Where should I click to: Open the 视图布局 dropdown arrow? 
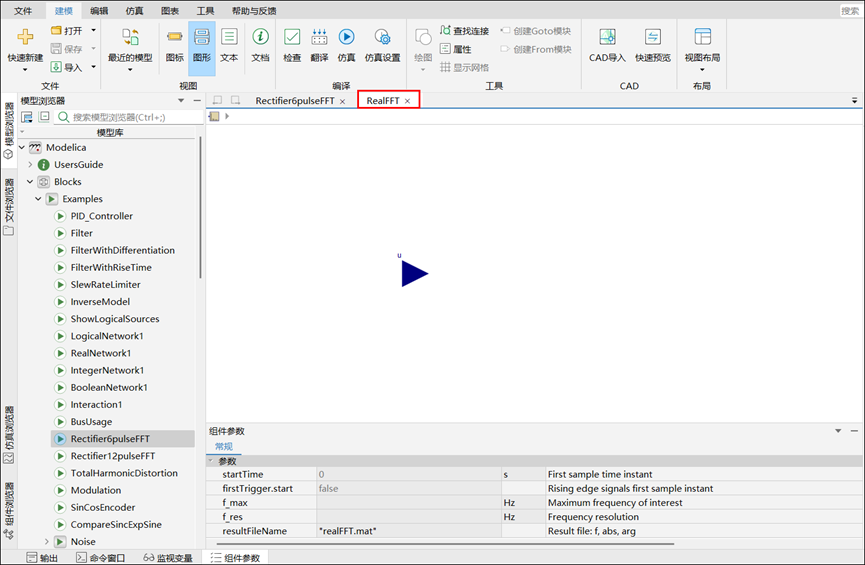[x=702, y=70]
